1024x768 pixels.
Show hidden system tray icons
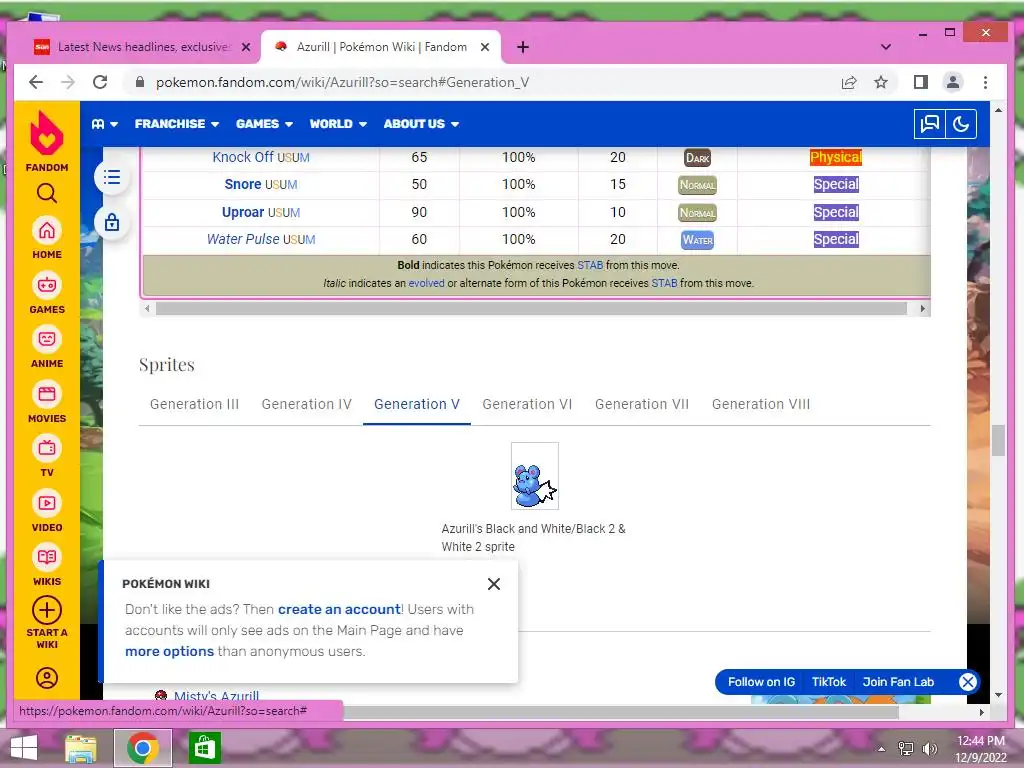coord(881,749)
